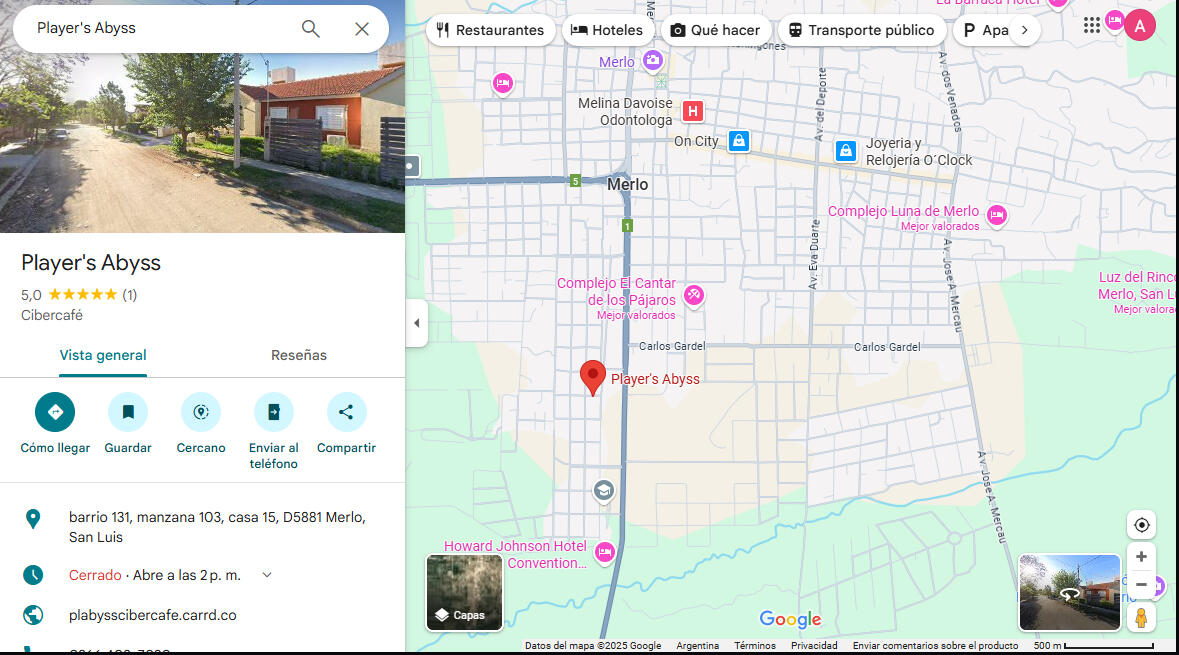The width and height of the screenshot is (1179, 655).
Task: Zoom in using the plus control
Action: click(x=1141, y=556)
